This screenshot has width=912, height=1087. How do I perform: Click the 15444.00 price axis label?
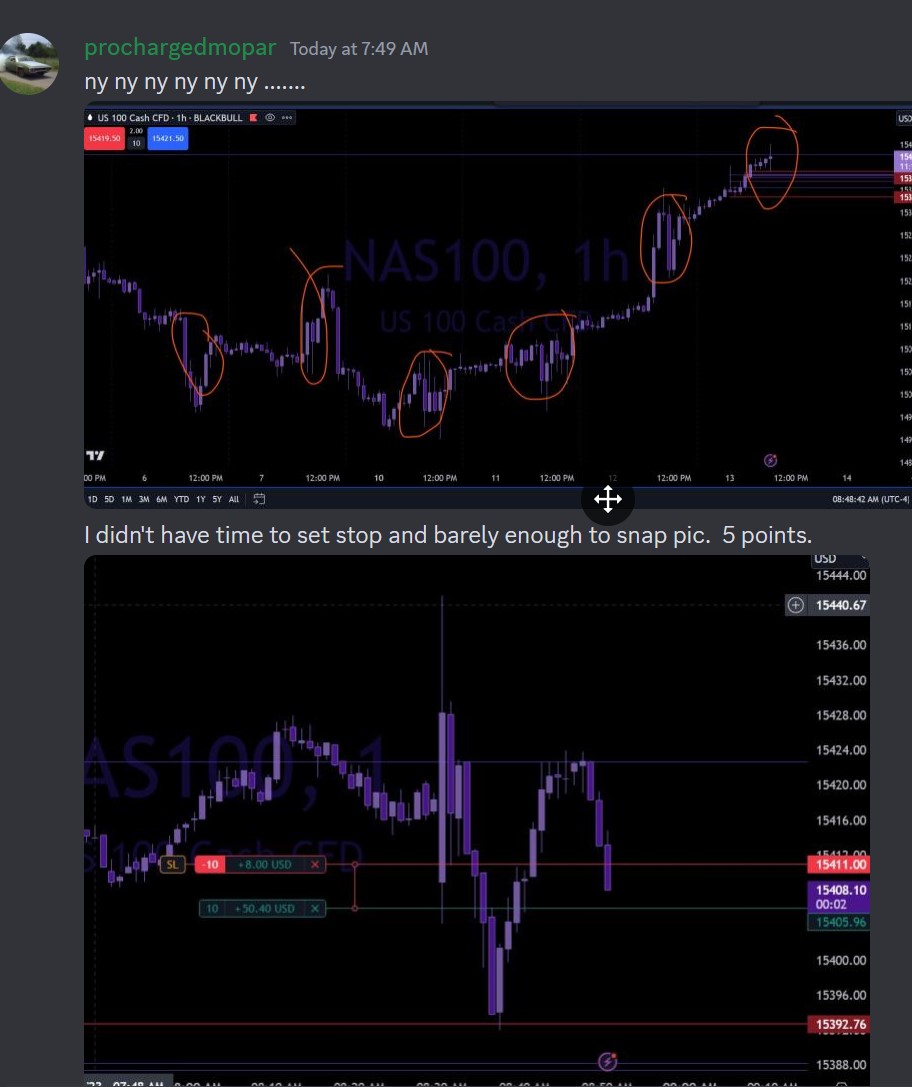click(x=841, y=575)
